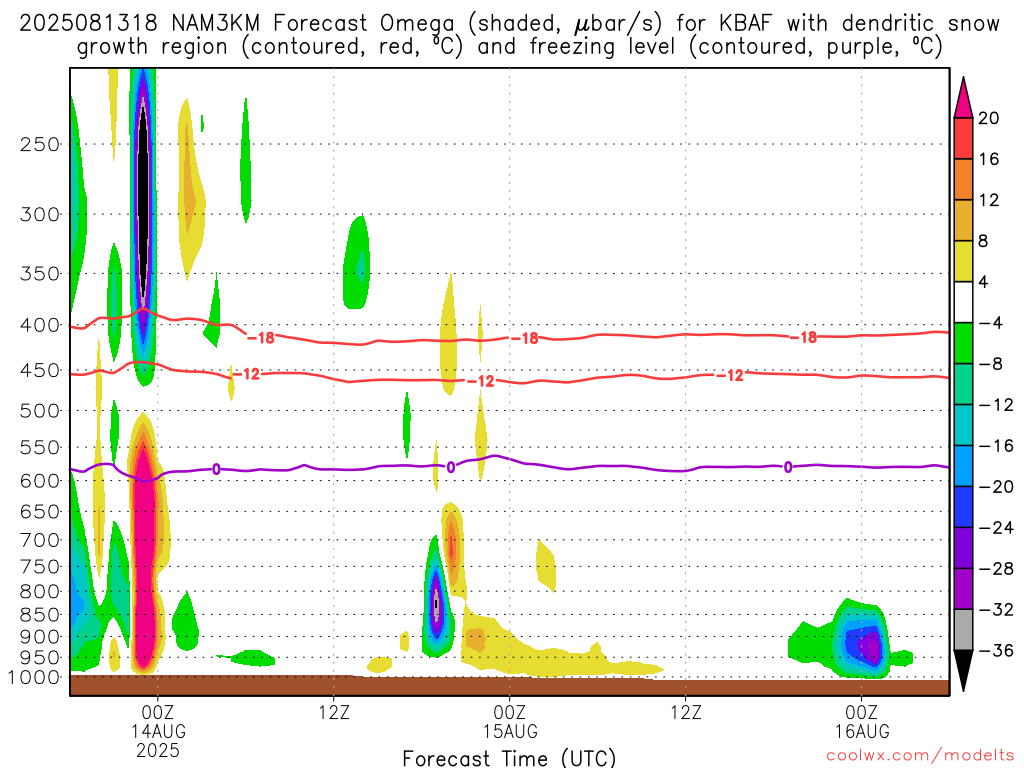The height and width of the screenshot is (768, 1024).
Task: Click the colorbar value label -36
Action: [996, 650]
